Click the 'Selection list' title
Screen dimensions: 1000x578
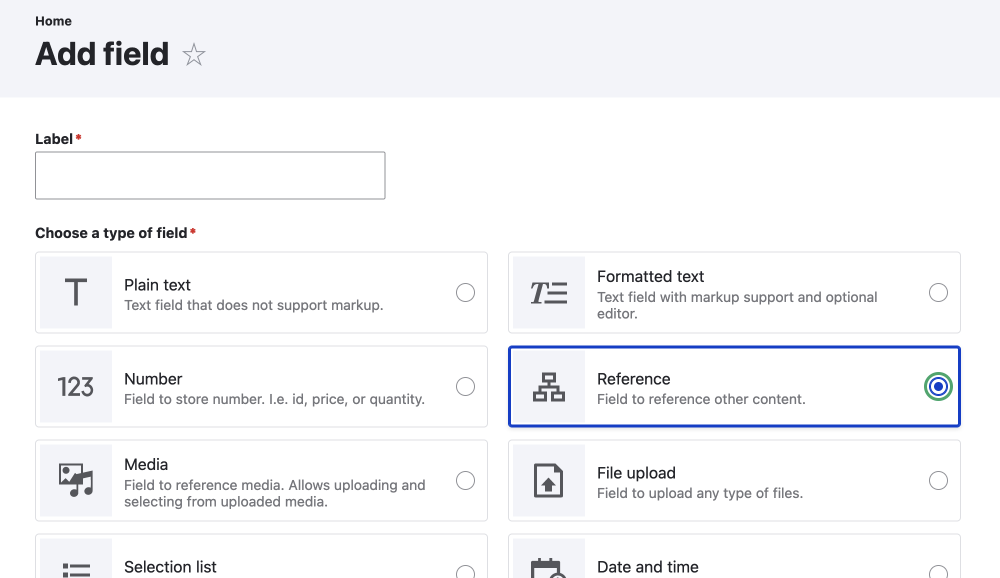click(x=170, y=567)
